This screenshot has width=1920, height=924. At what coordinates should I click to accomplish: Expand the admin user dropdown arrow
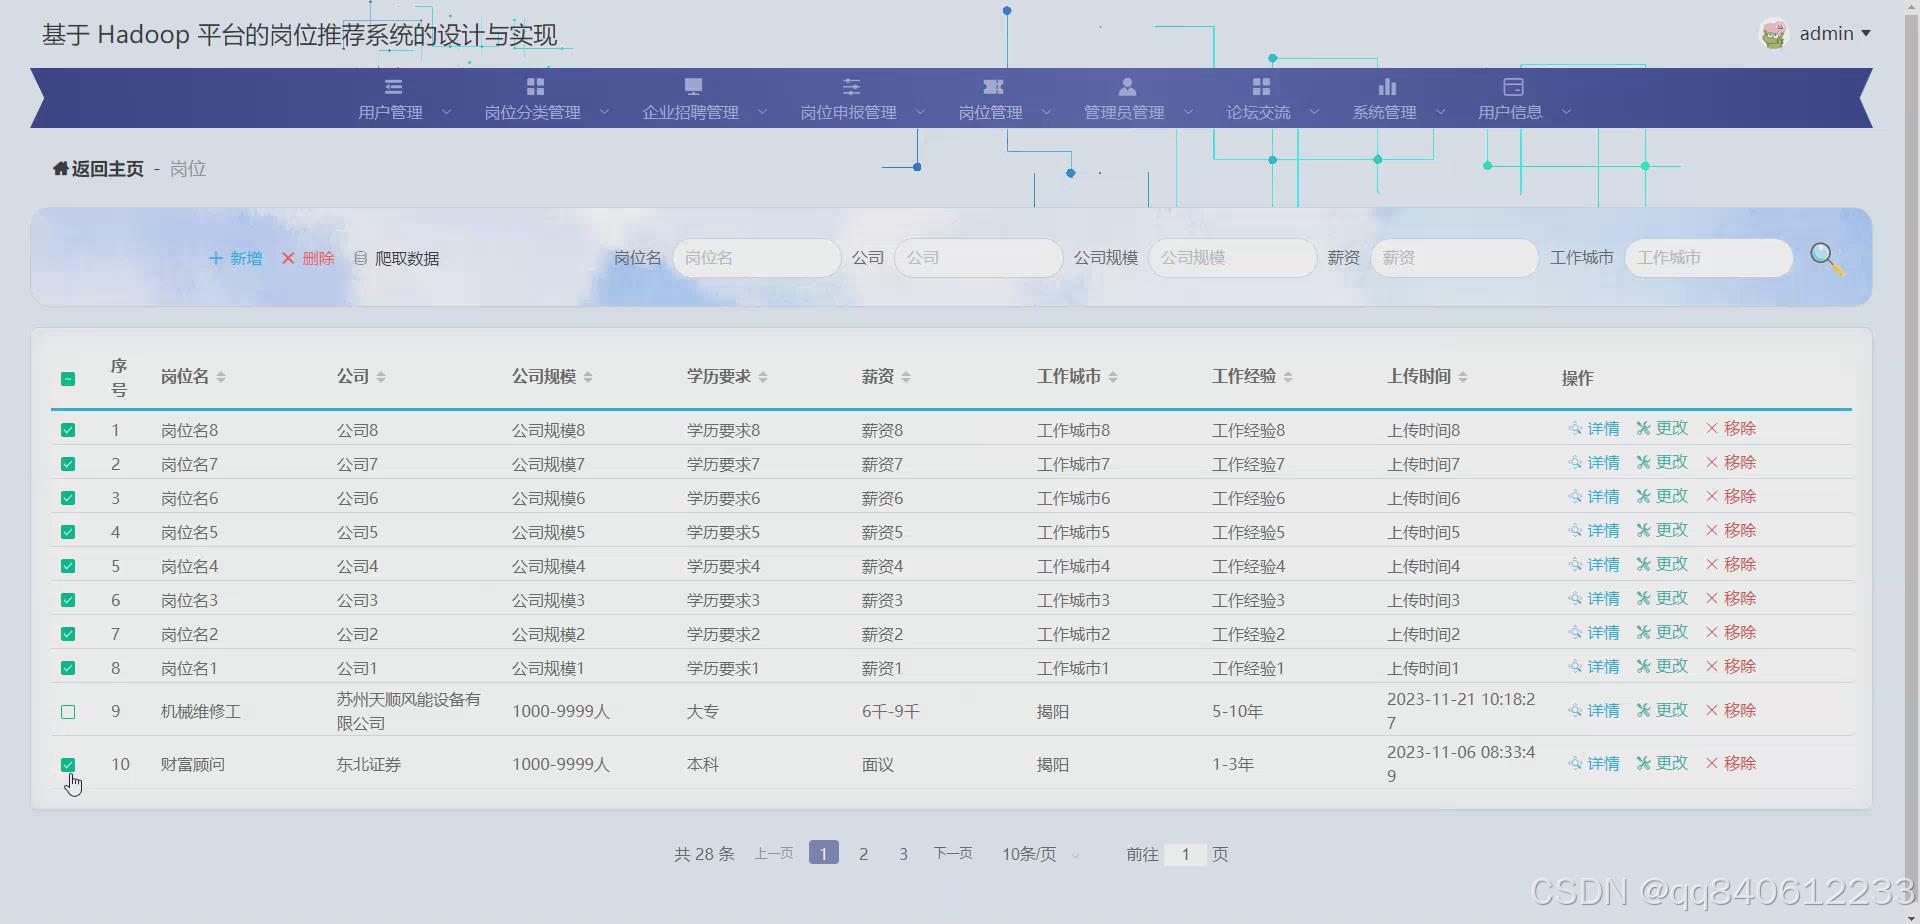click(1866, 34)
